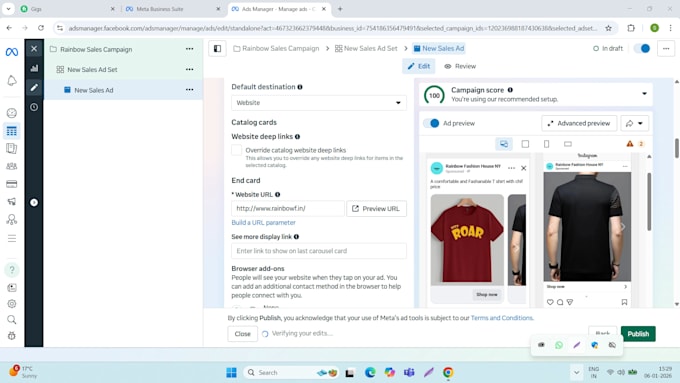Image resolution: width=680 pixels, height=383 pixels.
Task: Open the Windows Start button
Action: click(x=232, y=372)
